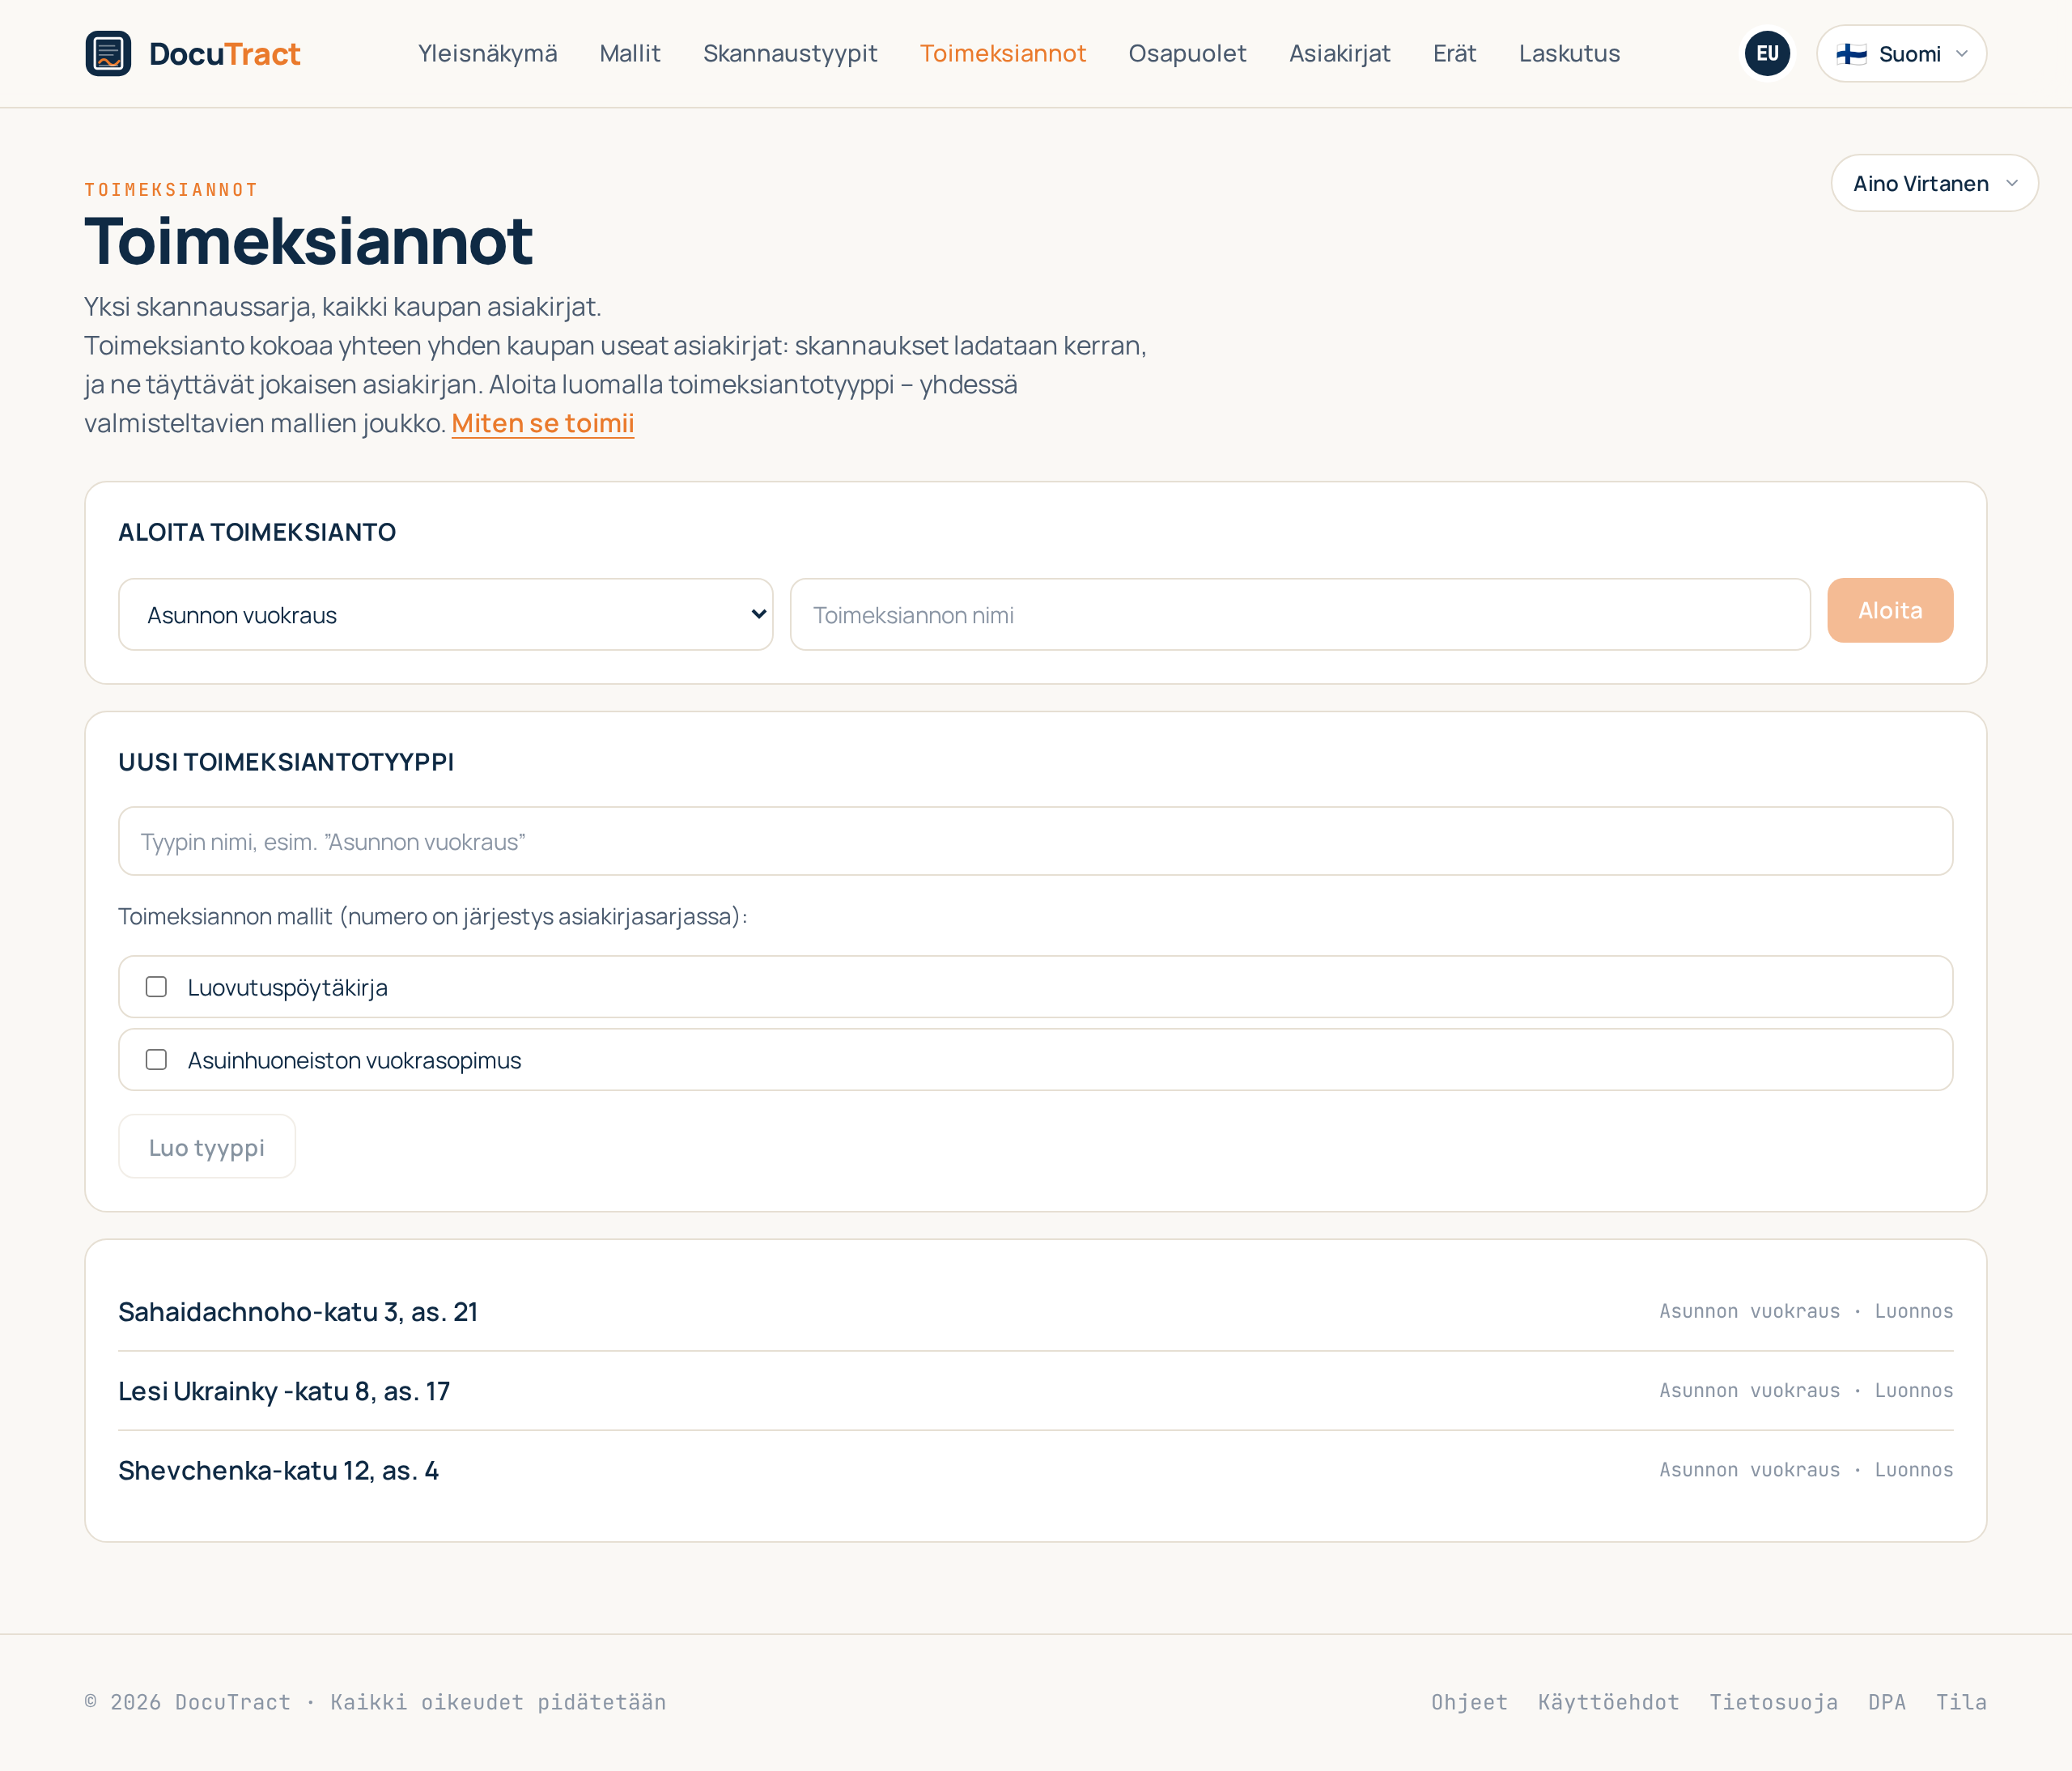Open Lesi Ukrainky -katu 8, as. 17
The image size is (2072, 1771).
[x=1035, y=1391]
